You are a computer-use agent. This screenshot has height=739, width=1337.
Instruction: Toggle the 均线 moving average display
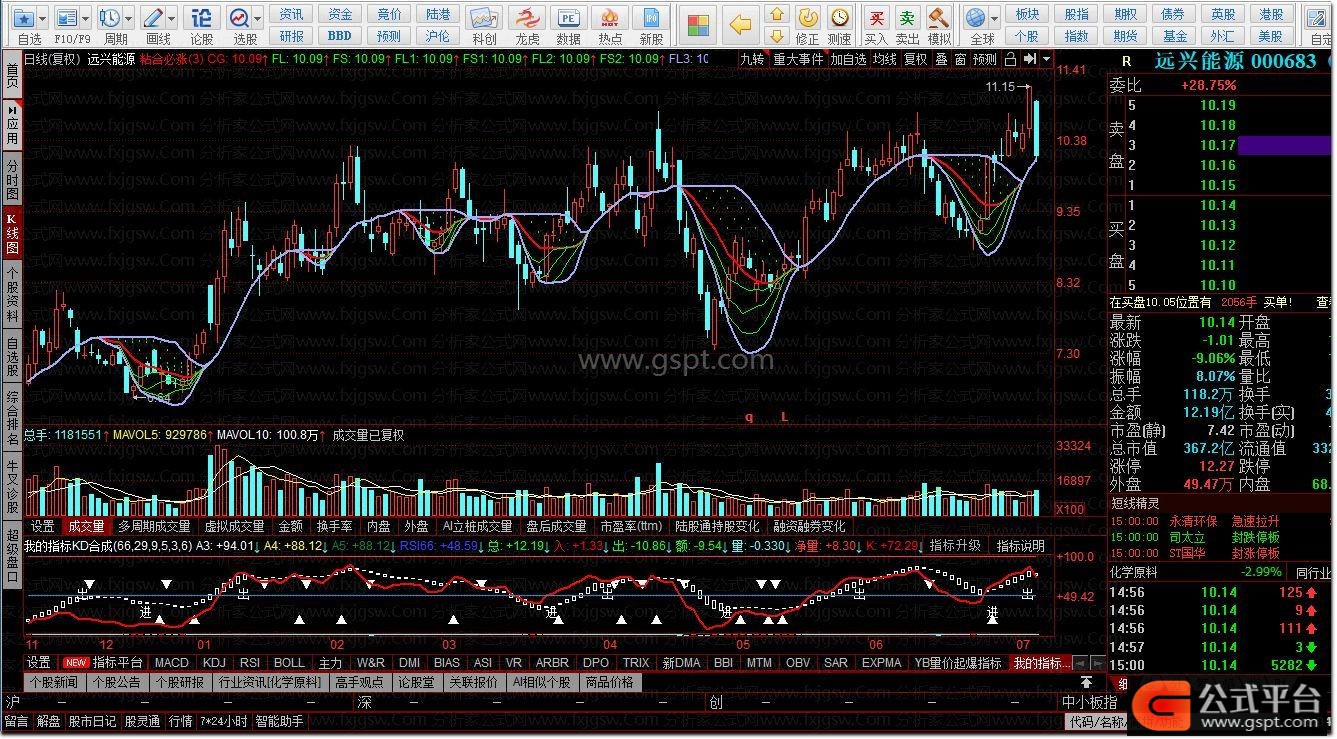pos(884,59)
